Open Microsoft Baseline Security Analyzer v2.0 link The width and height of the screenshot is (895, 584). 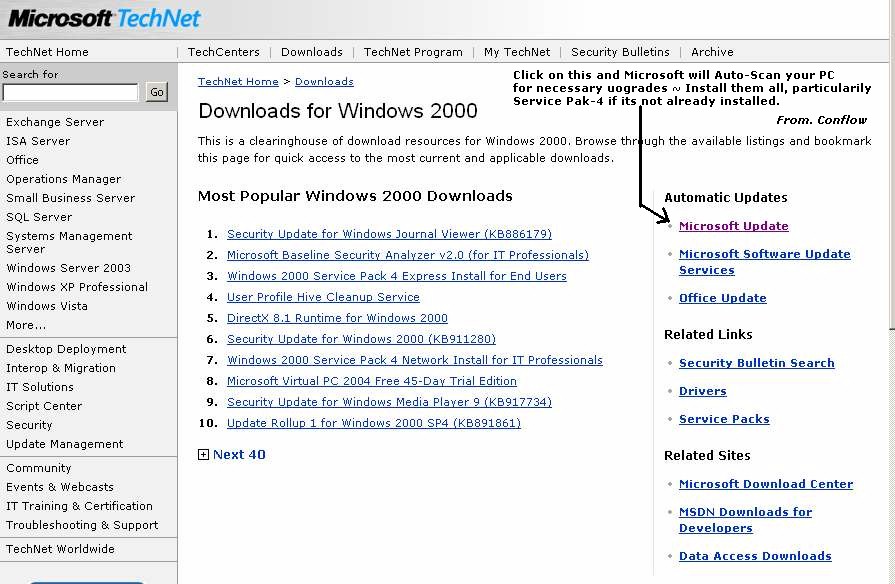[x=408, y=255]
